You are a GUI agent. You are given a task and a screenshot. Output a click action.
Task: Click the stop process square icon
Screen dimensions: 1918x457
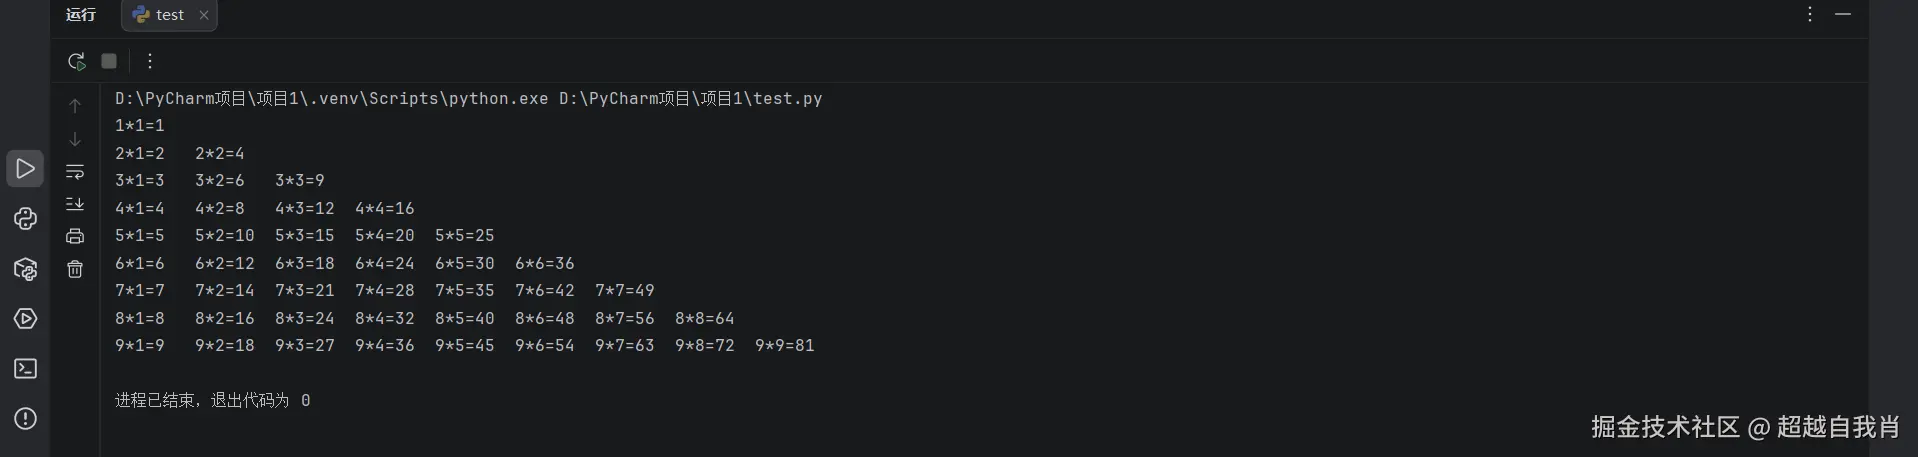point(109,61)
